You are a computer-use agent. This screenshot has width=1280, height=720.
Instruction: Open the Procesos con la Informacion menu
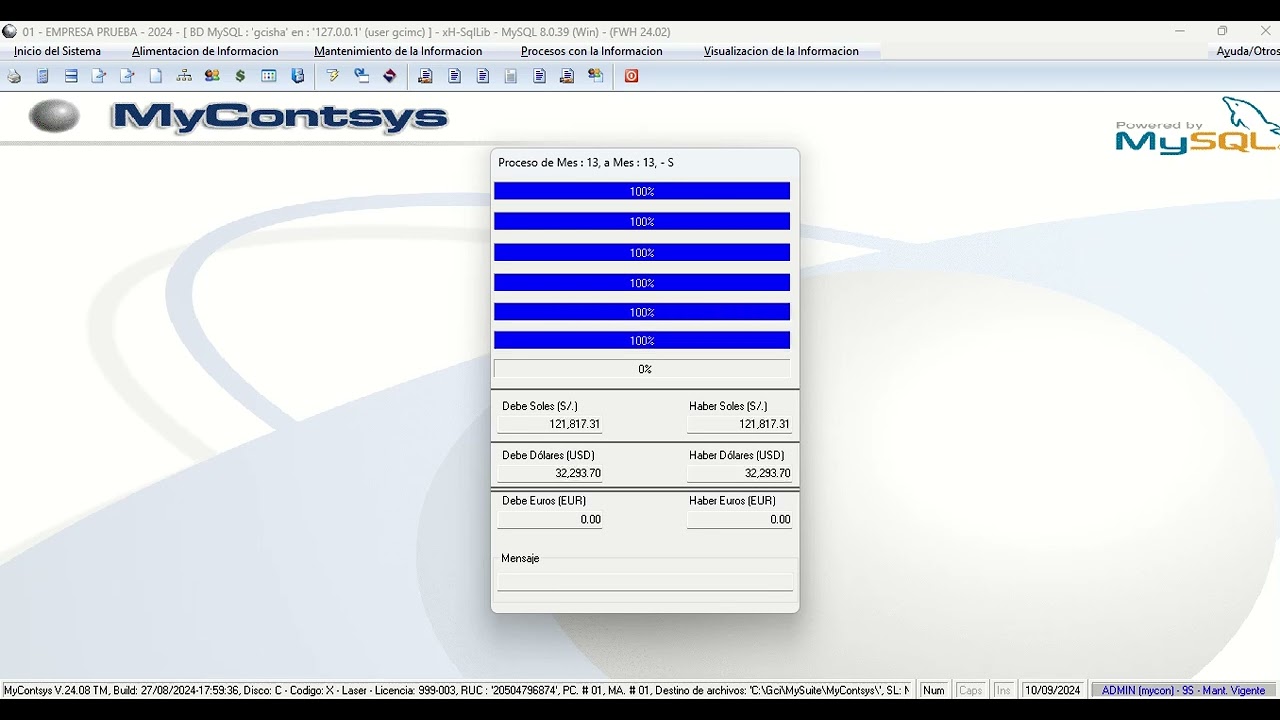pyautogui.click(x=592, y=51)
